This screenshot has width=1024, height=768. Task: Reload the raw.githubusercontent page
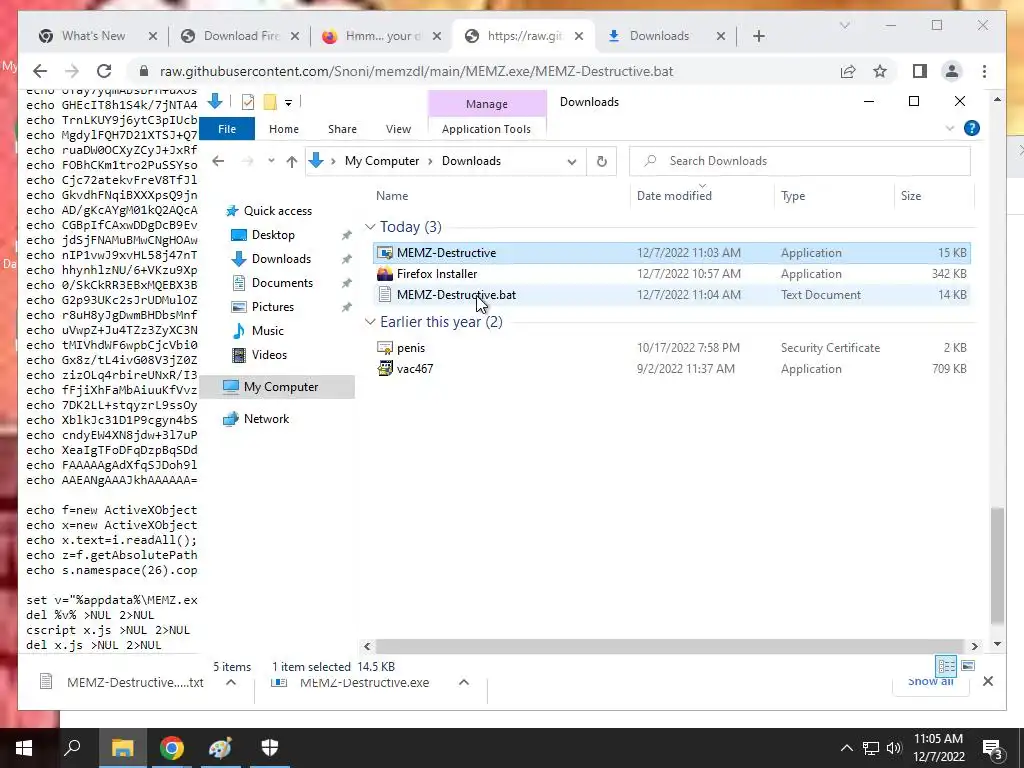pos(104,71)
